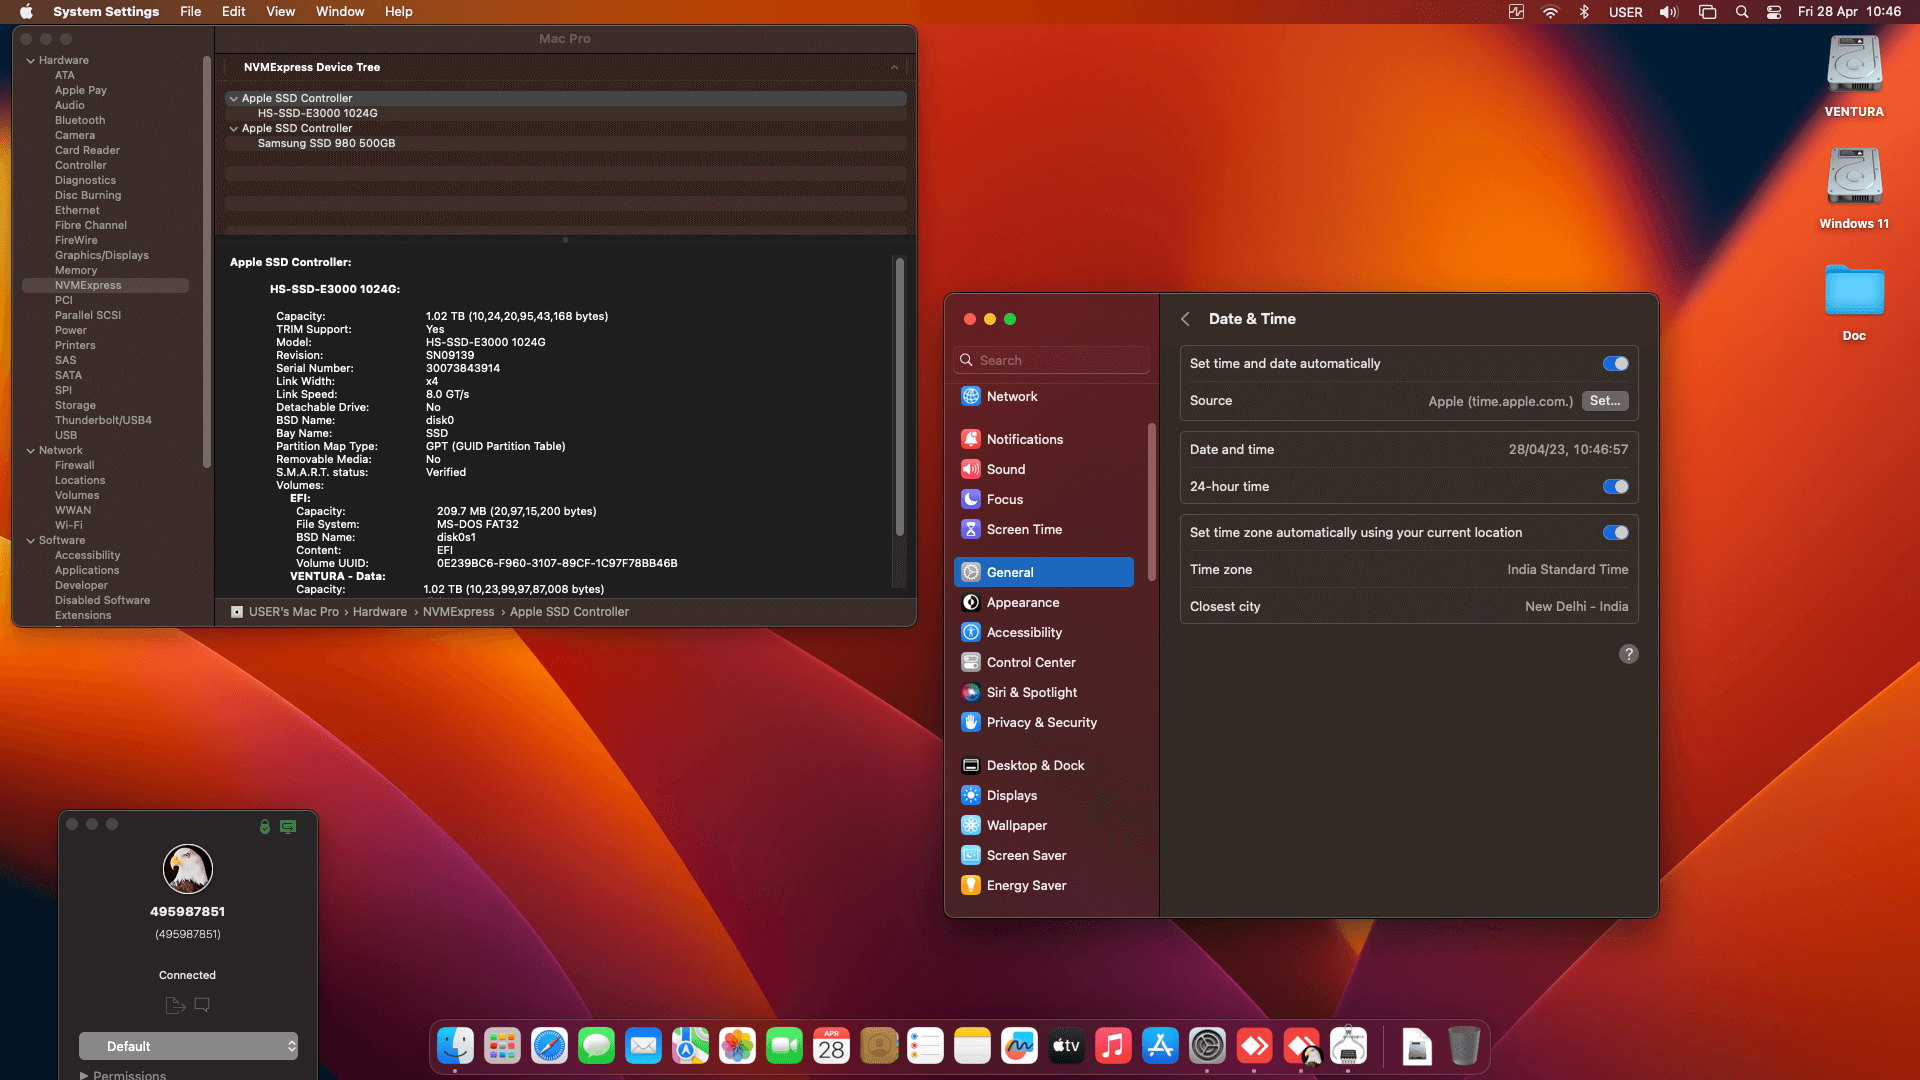Open Spotlight search in menu bar
The image size is (1920, 1080).
tap(1742, 12)
